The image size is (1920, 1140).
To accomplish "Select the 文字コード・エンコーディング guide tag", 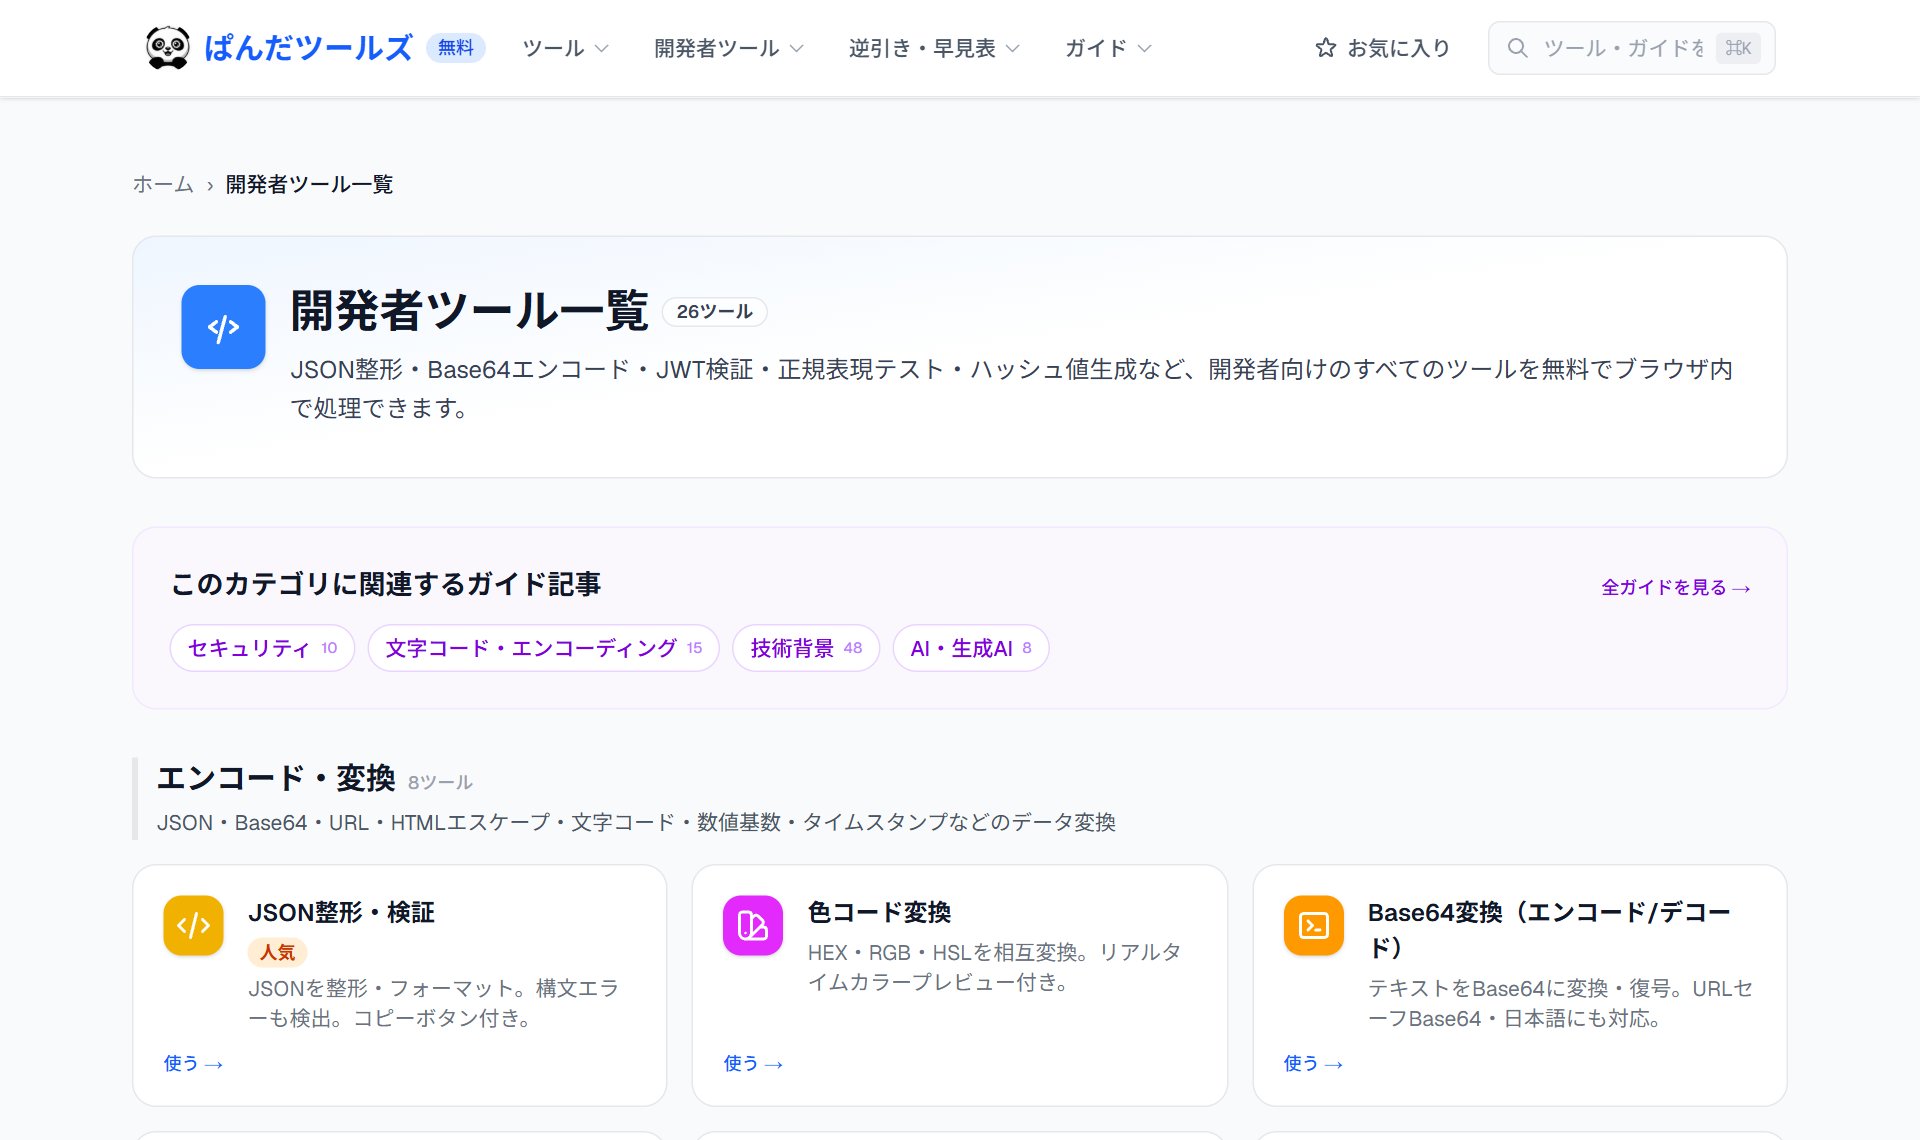I will (544, 648).
